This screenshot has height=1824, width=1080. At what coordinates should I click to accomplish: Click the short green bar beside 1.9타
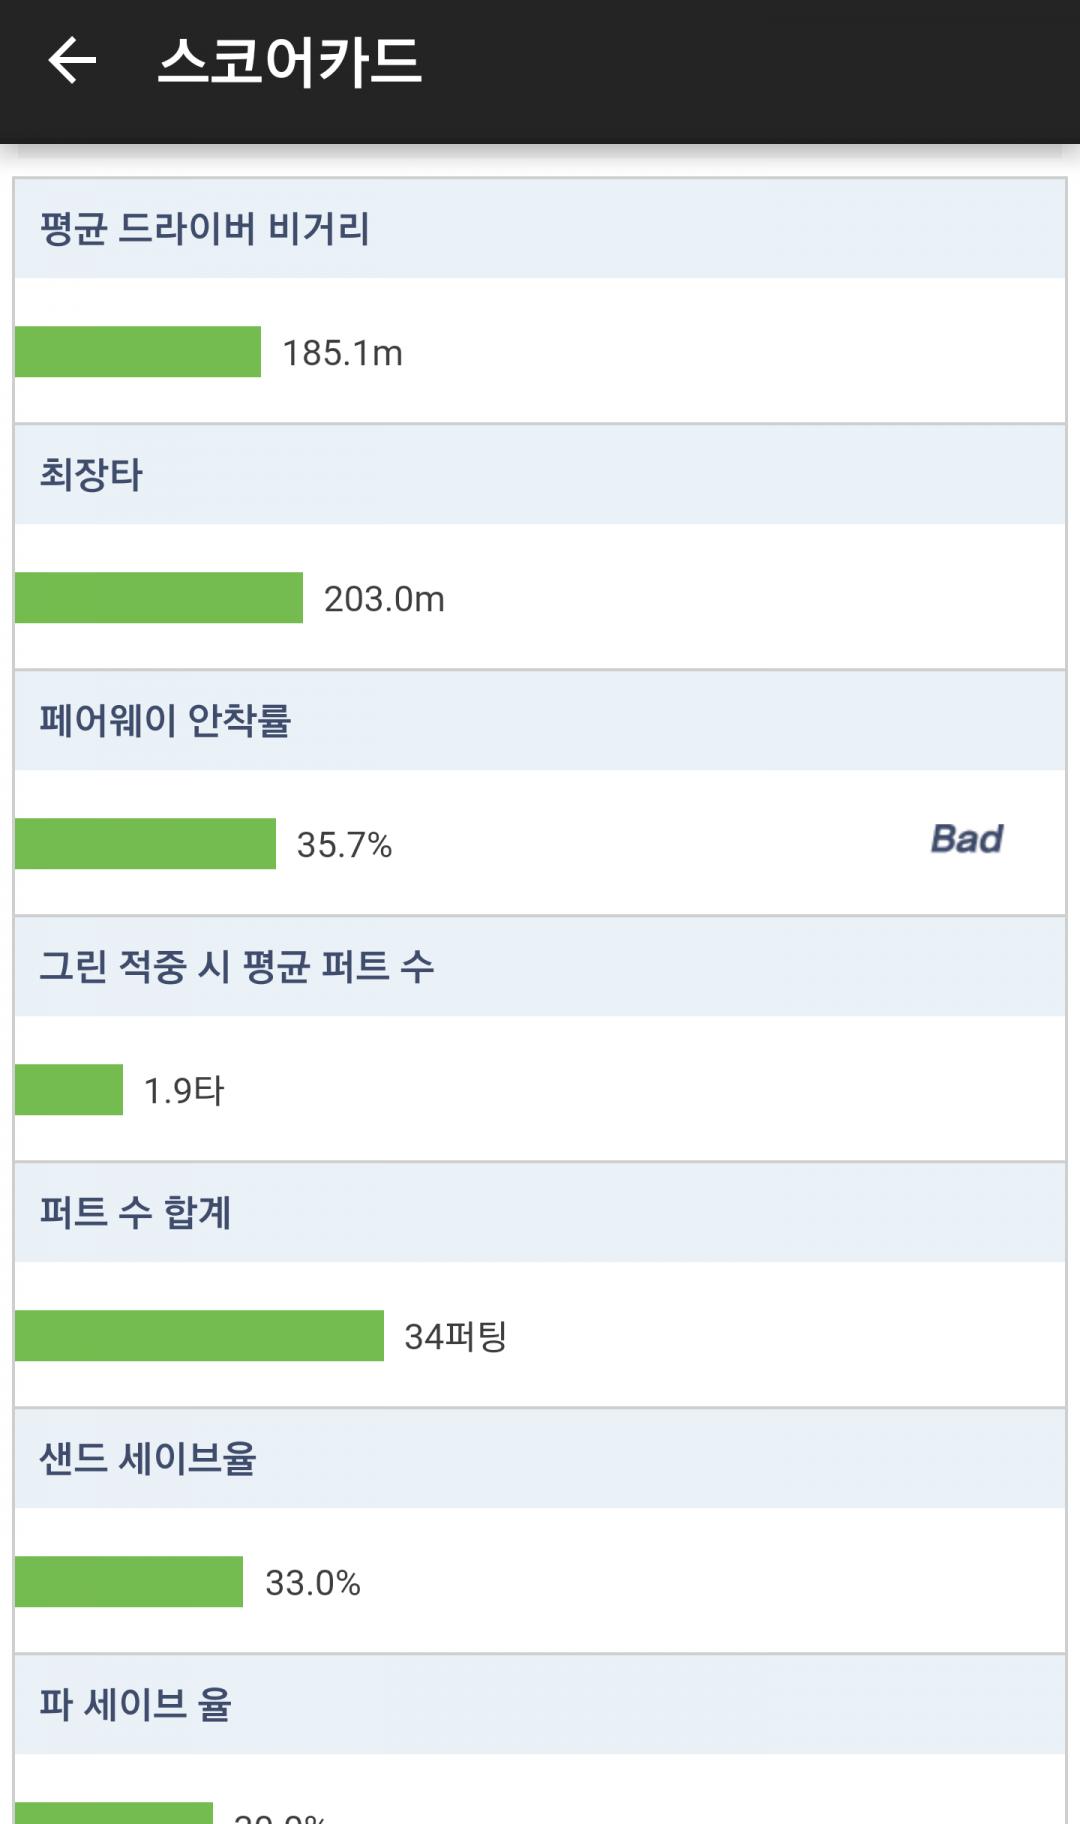pyautogui.click(x=69, y=1090)
